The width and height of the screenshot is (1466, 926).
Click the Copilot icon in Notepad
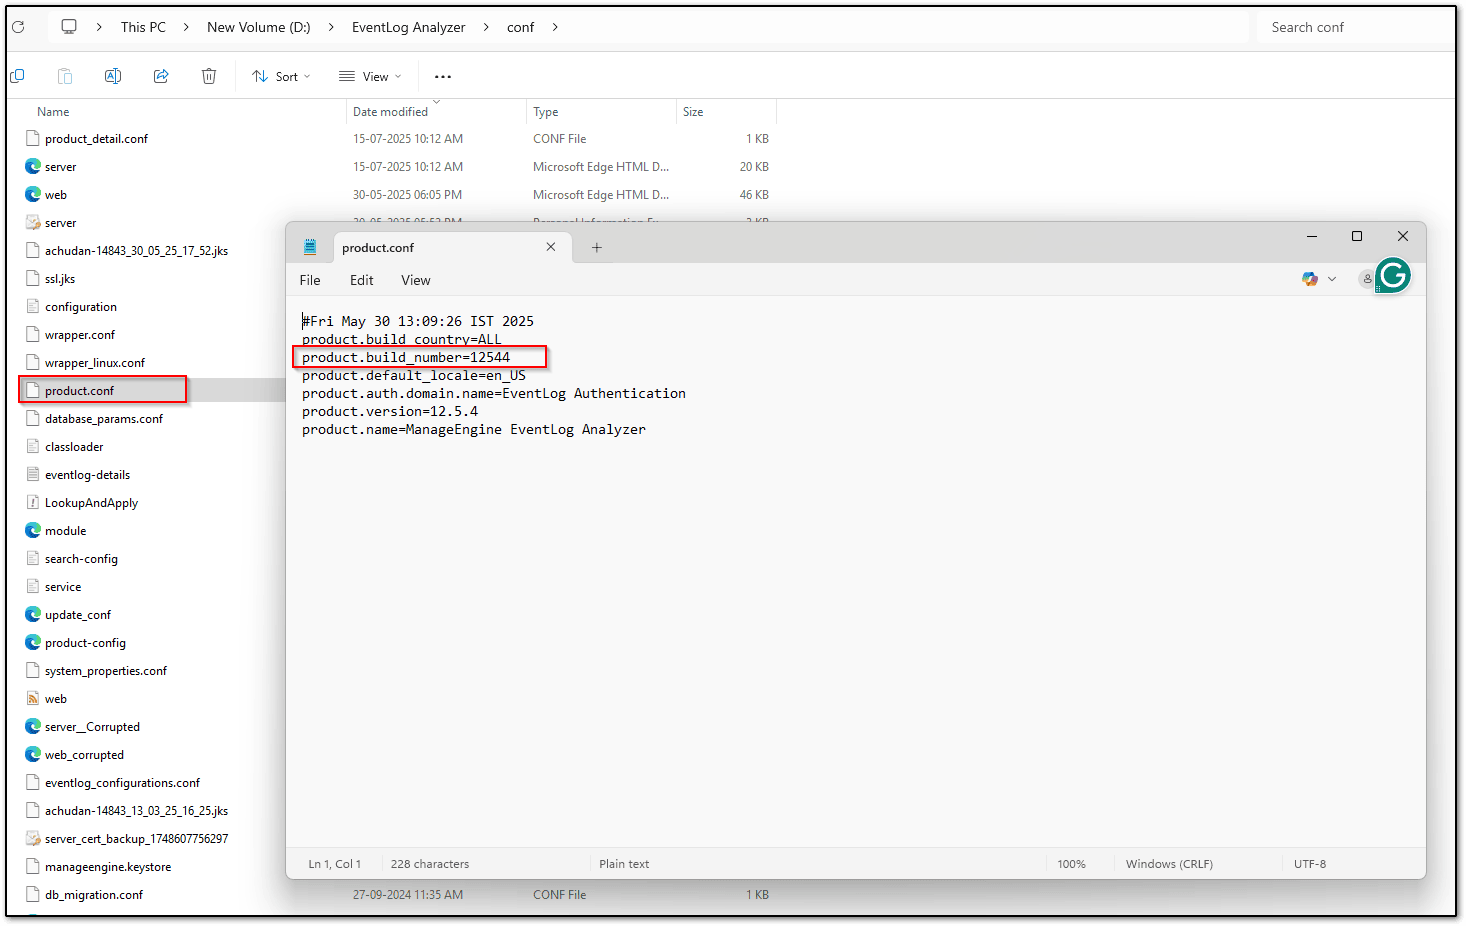tap(1310, 279)
